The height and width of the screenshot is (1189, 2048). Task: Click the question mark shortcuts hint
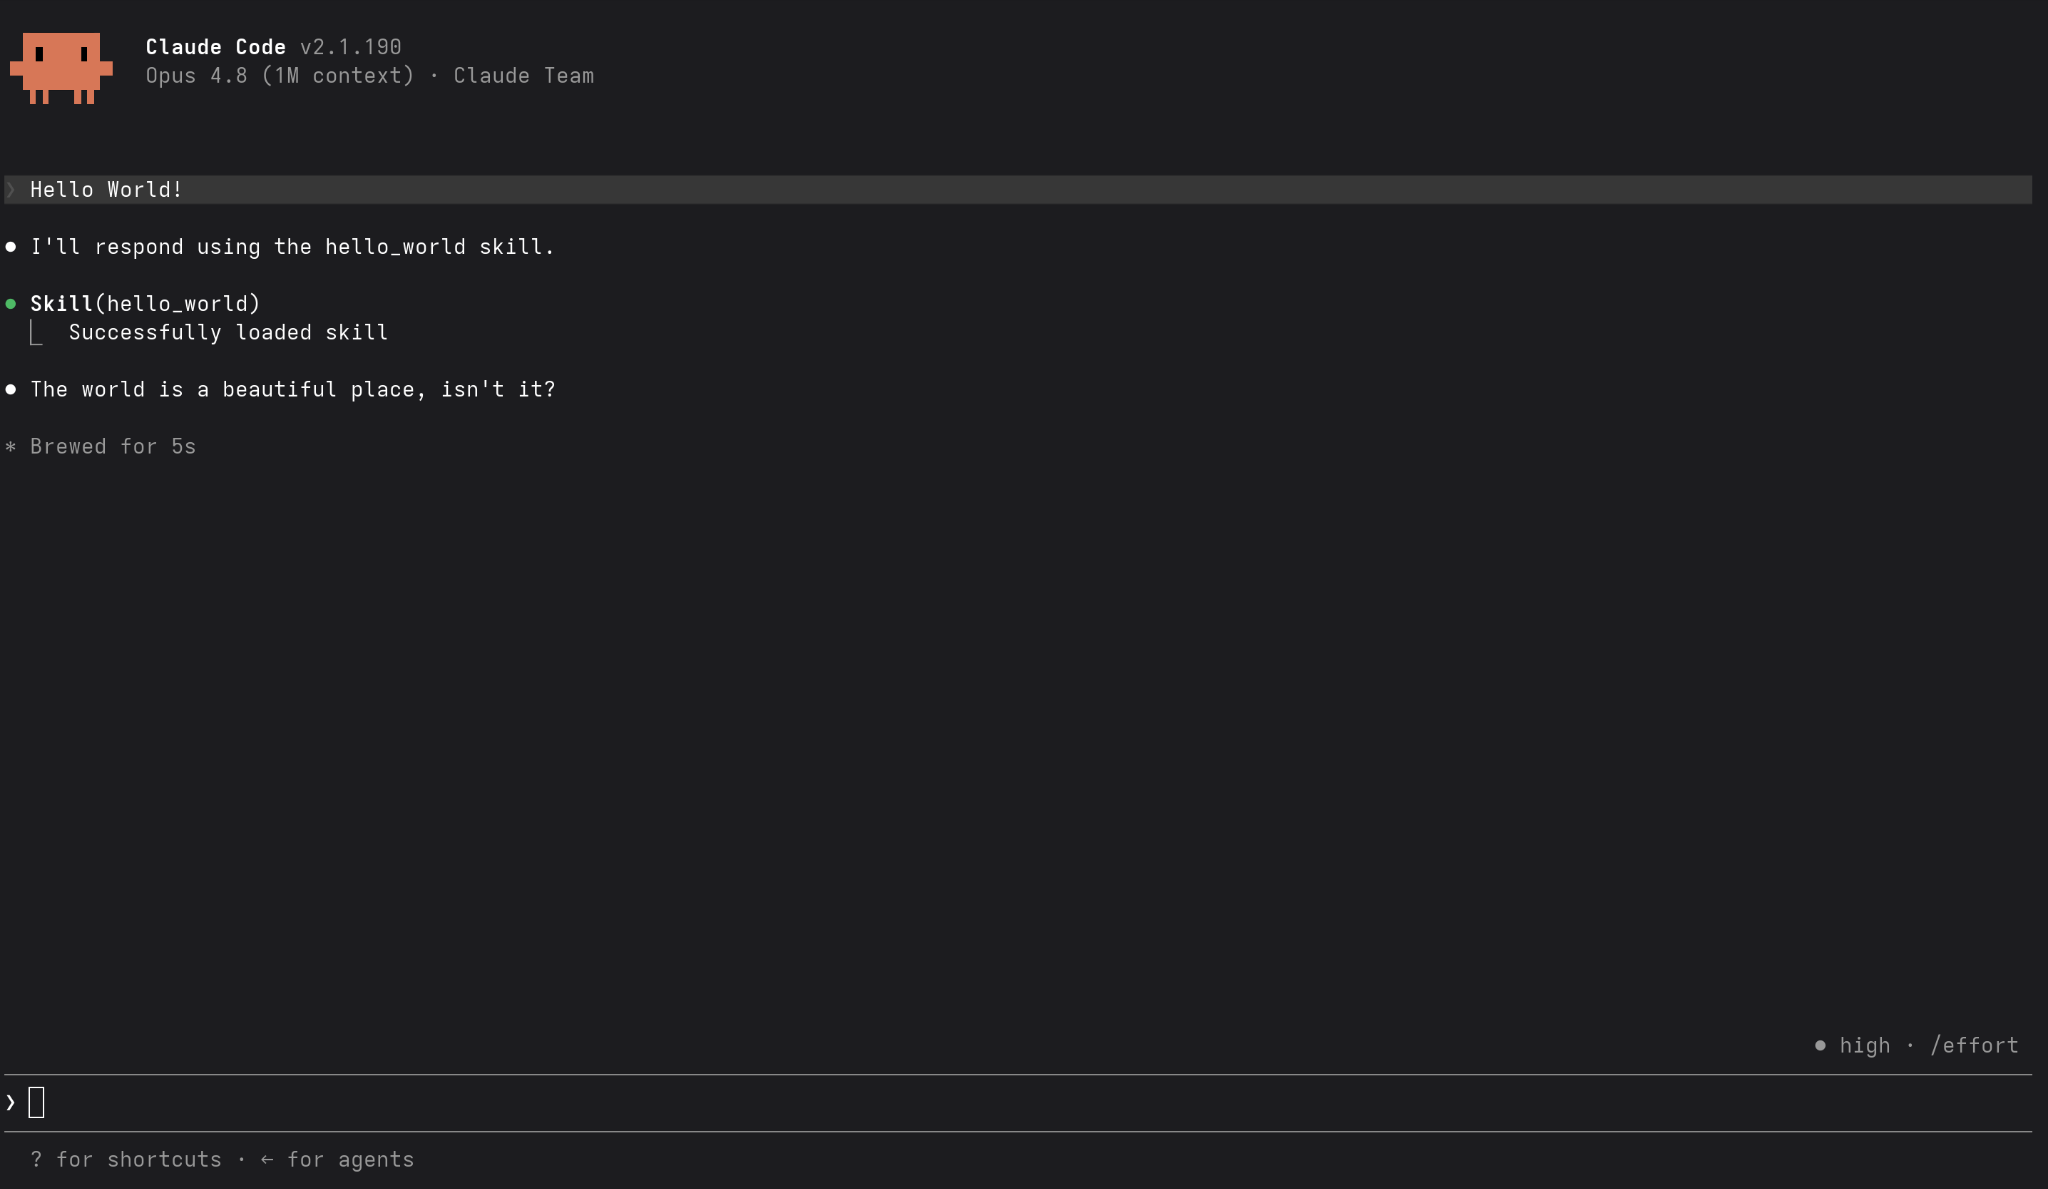(x=36, y=1159)
